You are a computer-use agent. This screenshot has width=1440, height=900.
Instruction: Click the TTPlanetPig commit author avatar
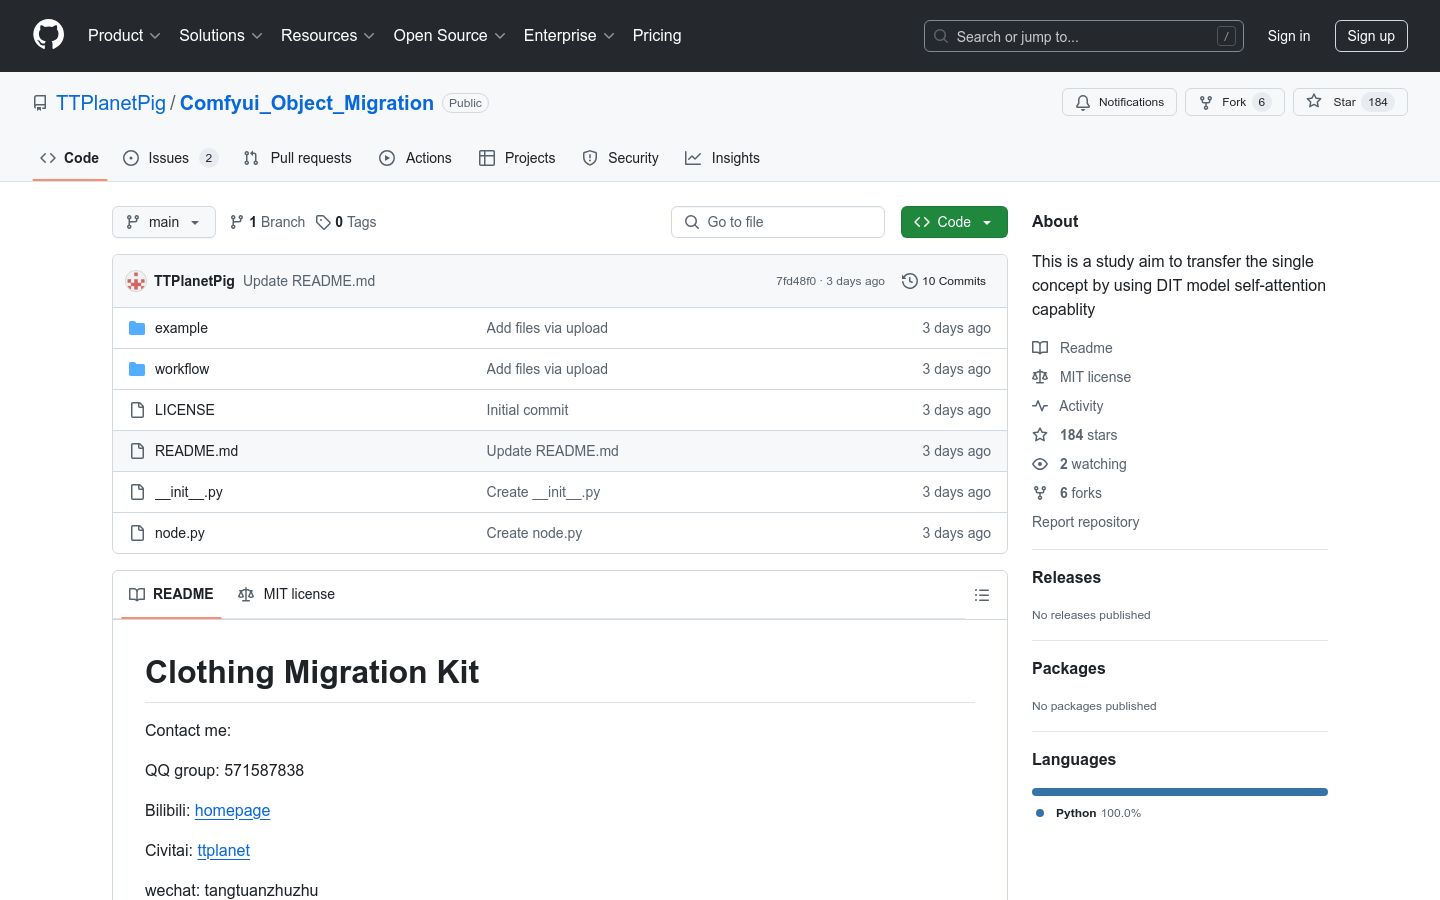point(136,281)
